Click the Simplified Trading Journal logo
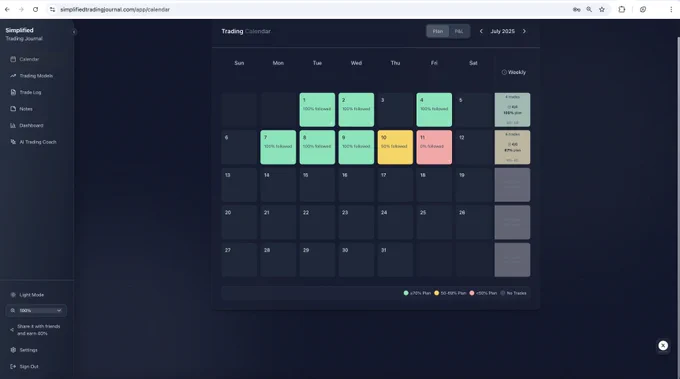 (24, 34)
